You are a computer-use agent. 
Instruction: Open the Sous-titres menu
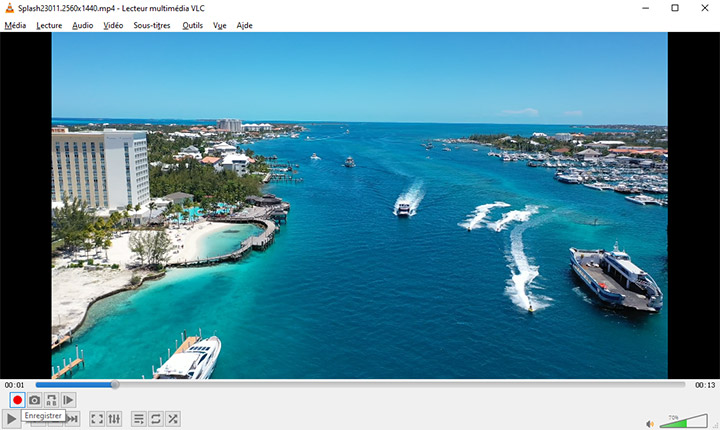tap(152, 25)
